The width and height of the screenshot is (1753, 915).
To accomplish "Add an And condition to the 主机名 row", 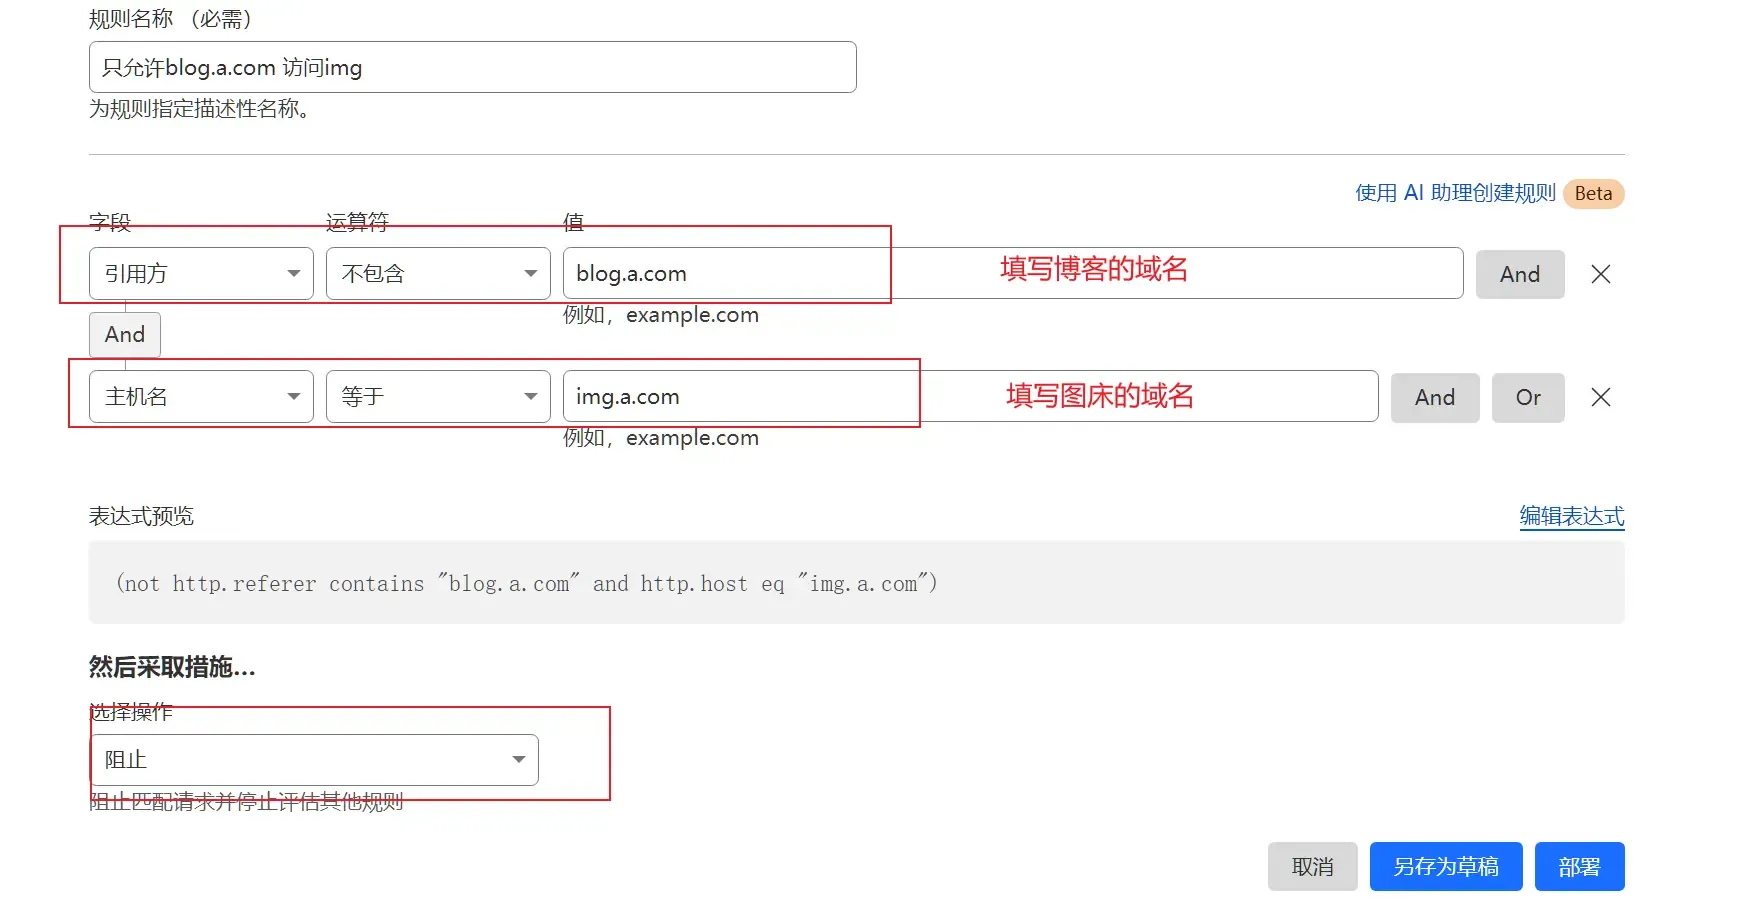I will tap(1434, 397).
